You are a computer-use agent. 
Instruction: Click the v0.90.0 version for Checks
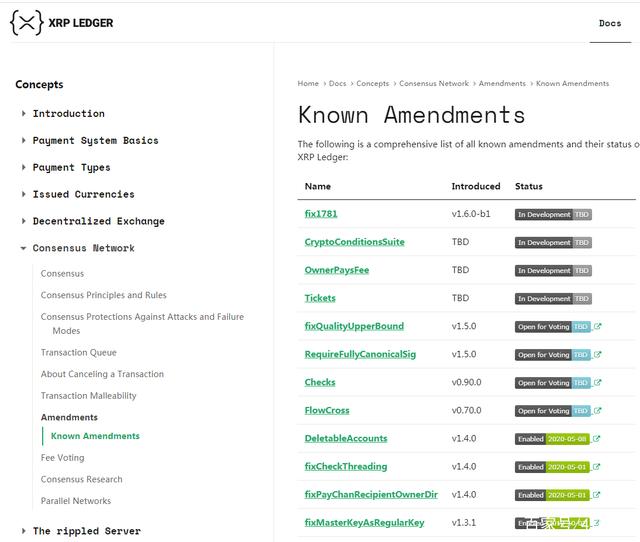(466, 383)
